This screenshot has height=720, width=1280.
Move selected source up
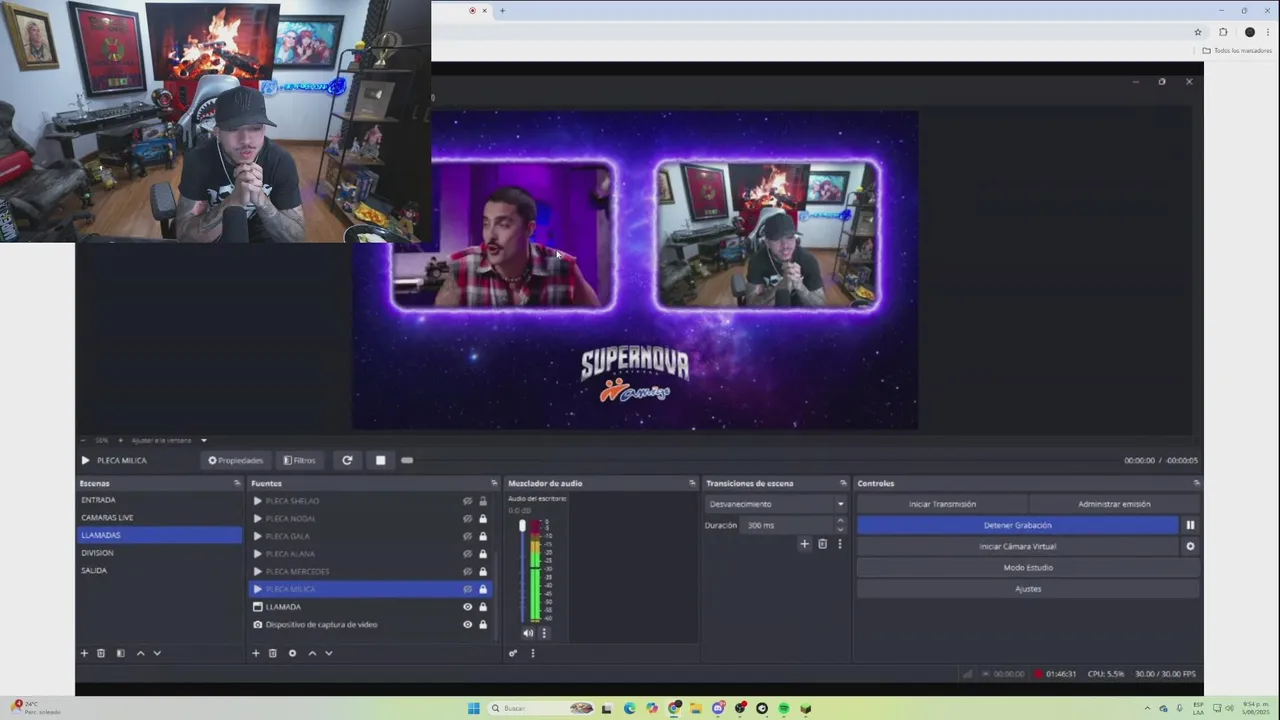(x=312, y=653)
